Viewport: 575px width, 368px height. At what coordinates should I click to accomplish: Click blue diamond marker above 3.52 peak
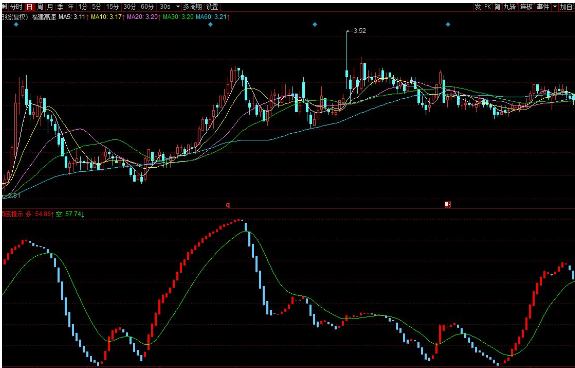coord(315,25)
